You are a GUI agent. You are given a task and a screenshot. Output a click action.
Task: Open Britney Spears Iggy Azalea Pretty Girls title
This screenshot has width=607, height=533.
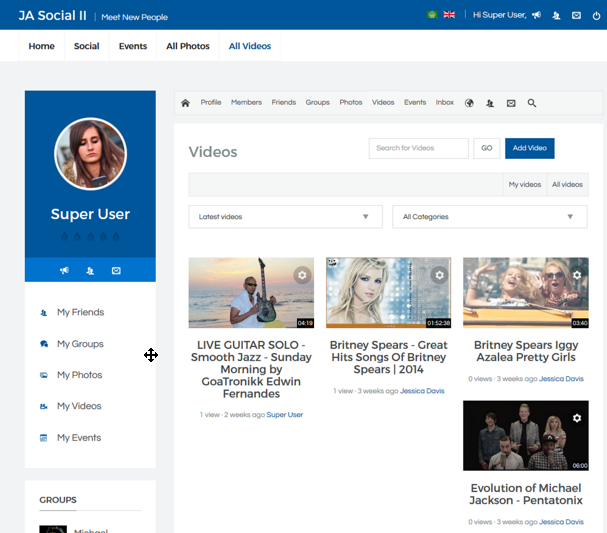point(526,351)
